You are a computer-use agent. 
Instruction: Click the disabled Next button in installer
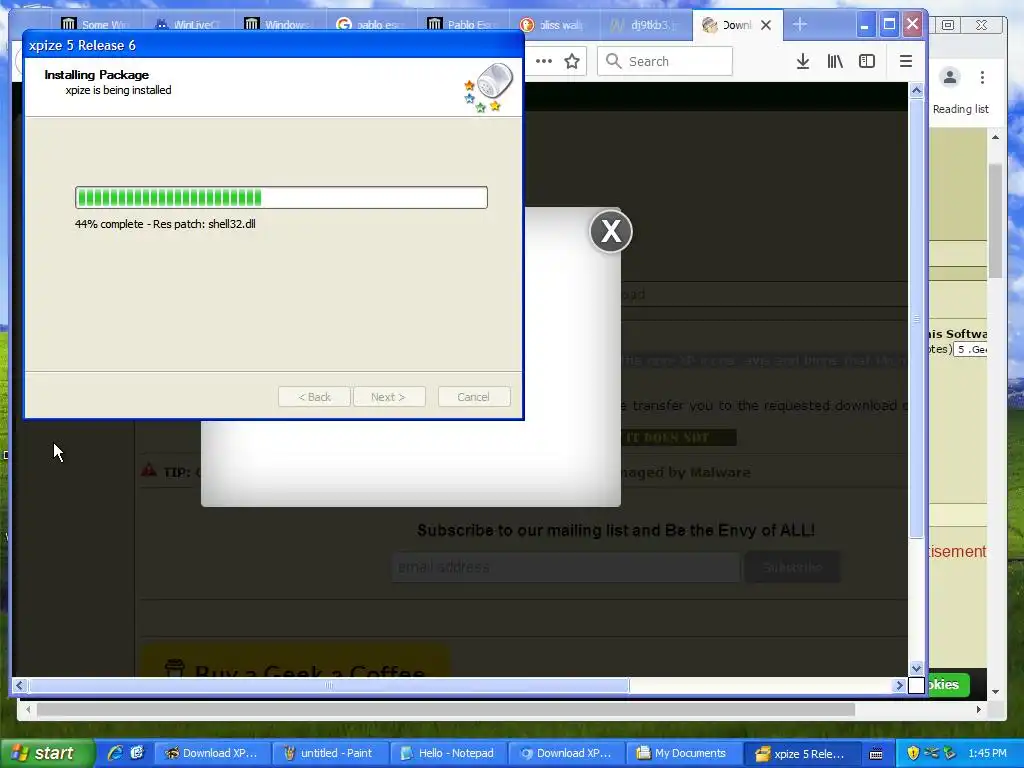tap(389, 396)
